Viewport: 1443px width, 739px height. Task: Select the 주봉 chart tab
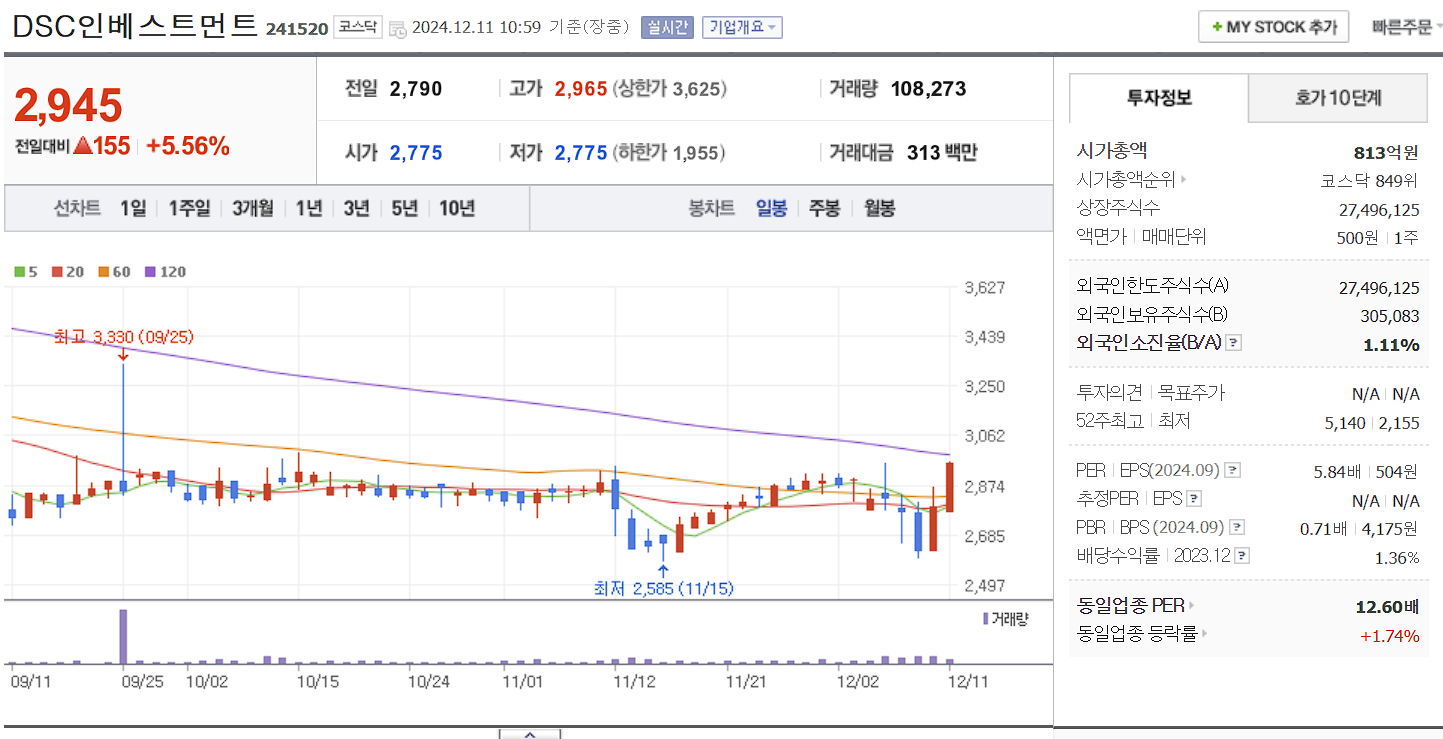[x=823, y=207]
